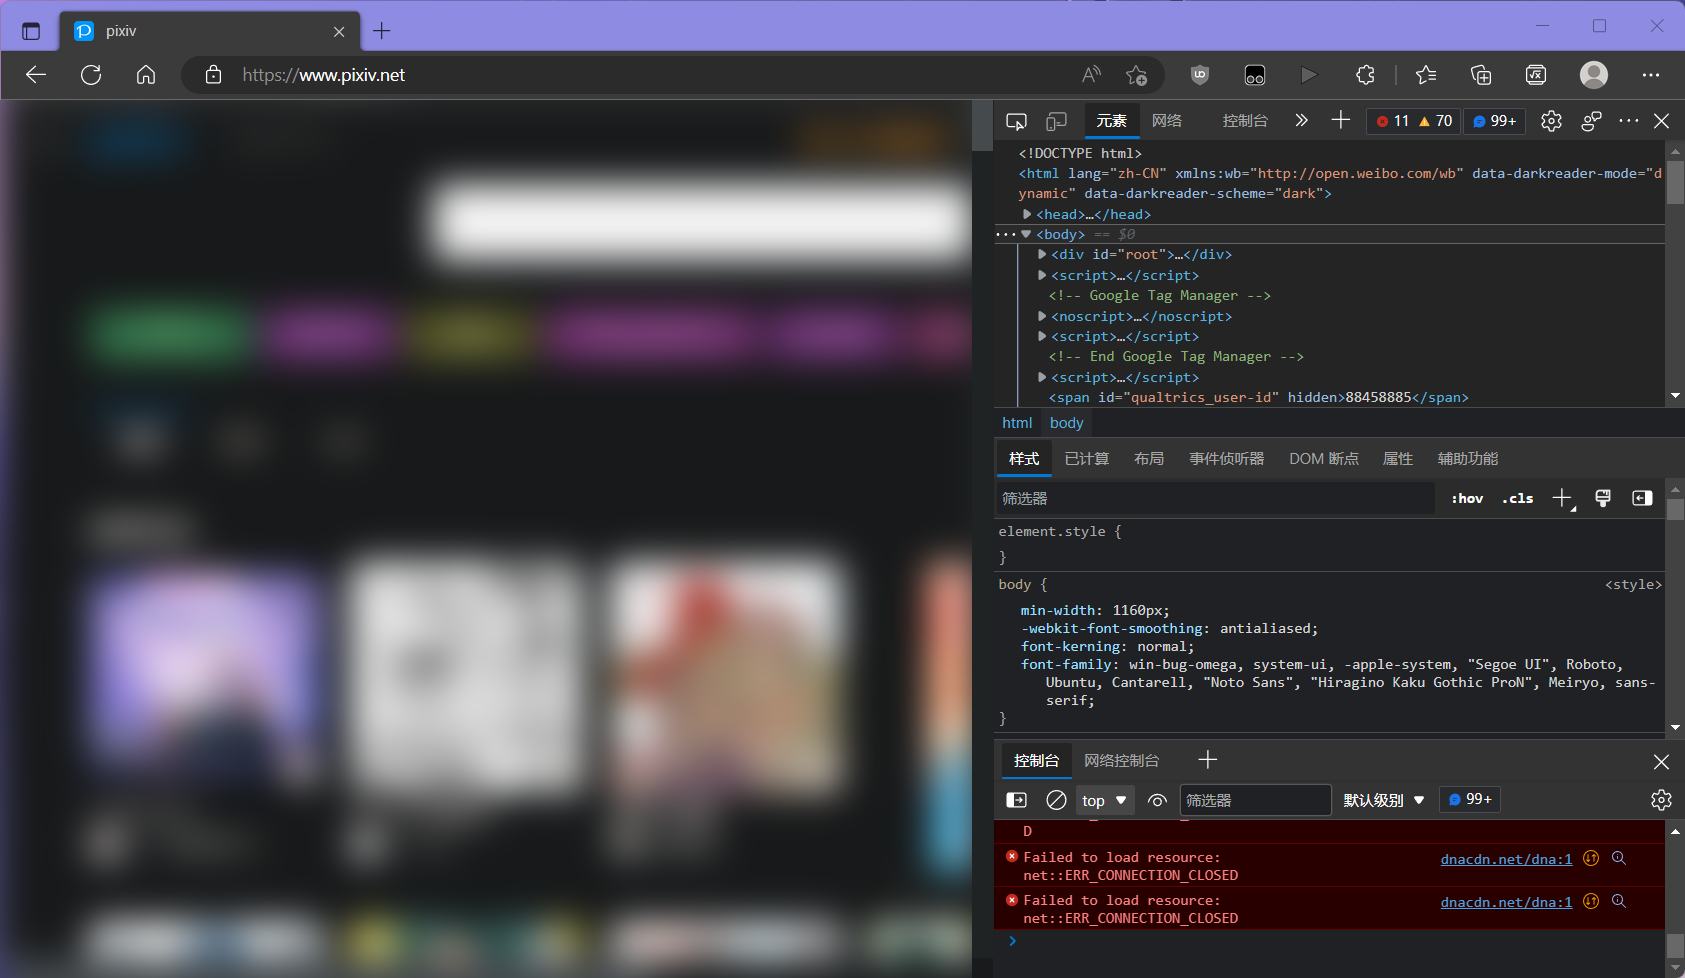Open DevTools settings gear
The width and height of the screenshot is (1685, 978).
[x=1551, y=121]
